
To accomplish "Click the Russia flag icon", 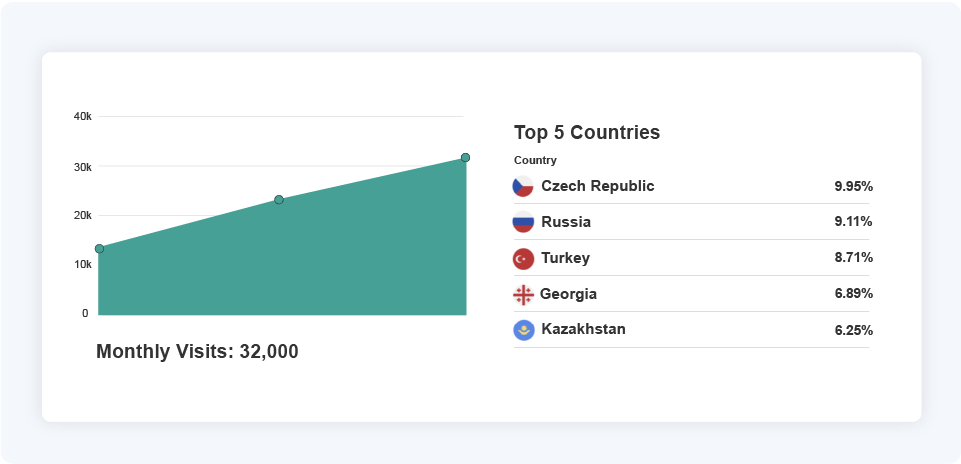I will click(523, 222).
